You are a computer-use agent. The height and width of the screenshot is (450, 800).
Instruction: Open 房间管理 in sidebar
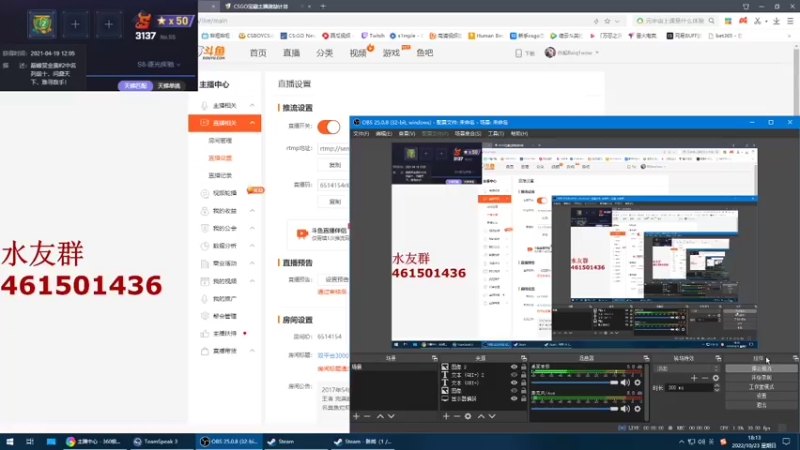(220, 140)
